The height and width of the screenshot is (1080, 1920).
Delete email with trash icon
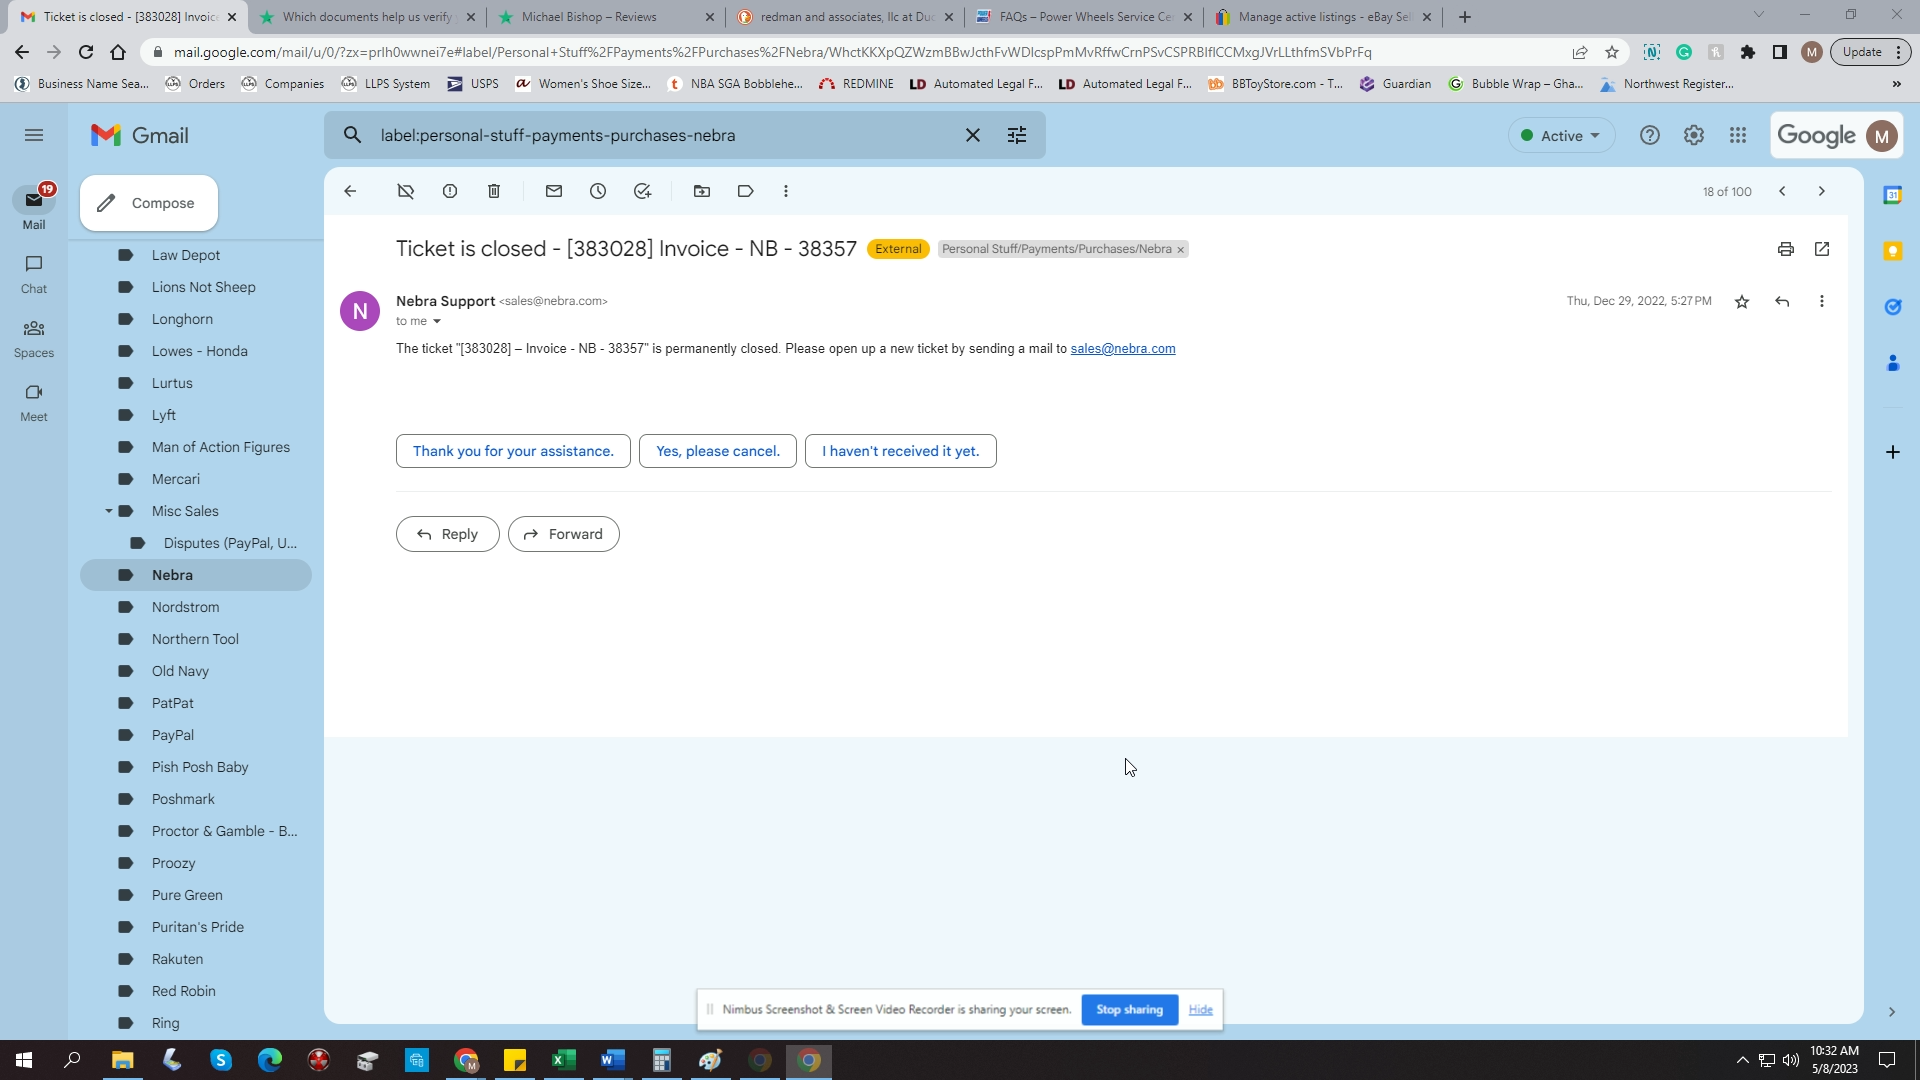tap(494, 191)
